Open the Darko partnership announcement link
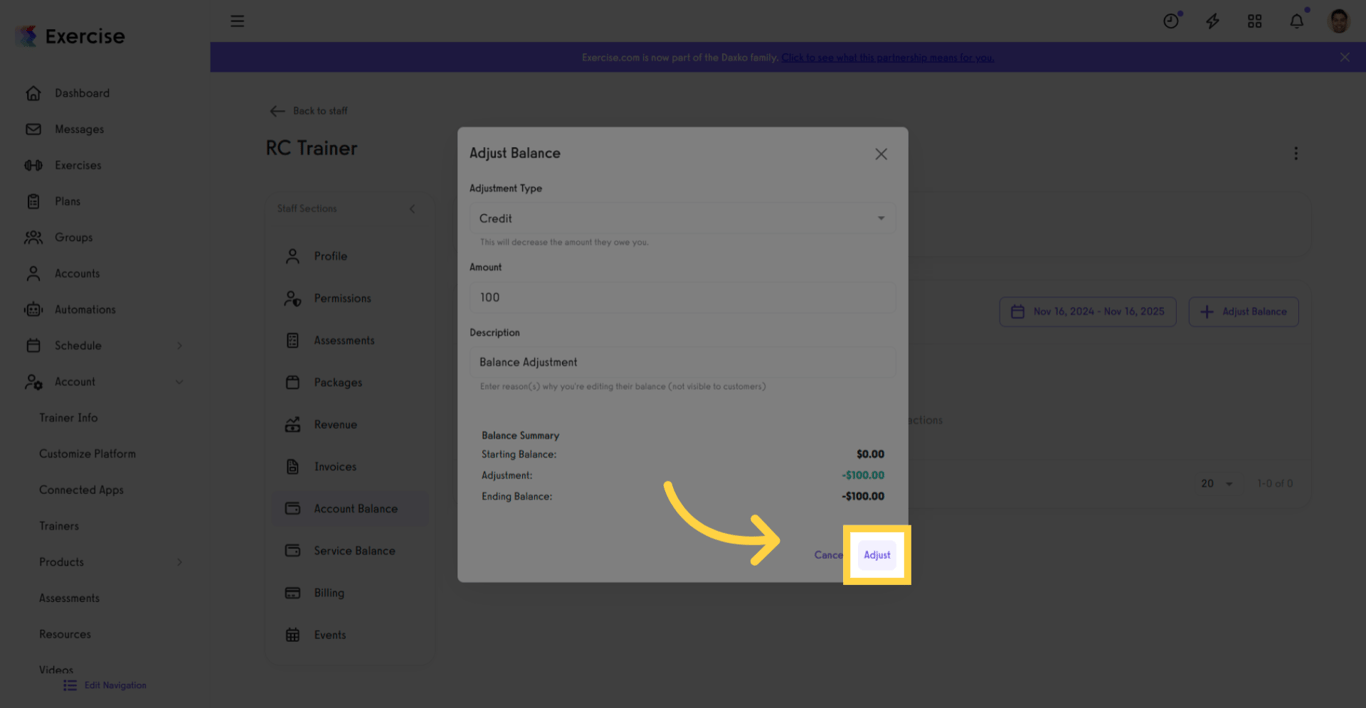 [887, 57]
